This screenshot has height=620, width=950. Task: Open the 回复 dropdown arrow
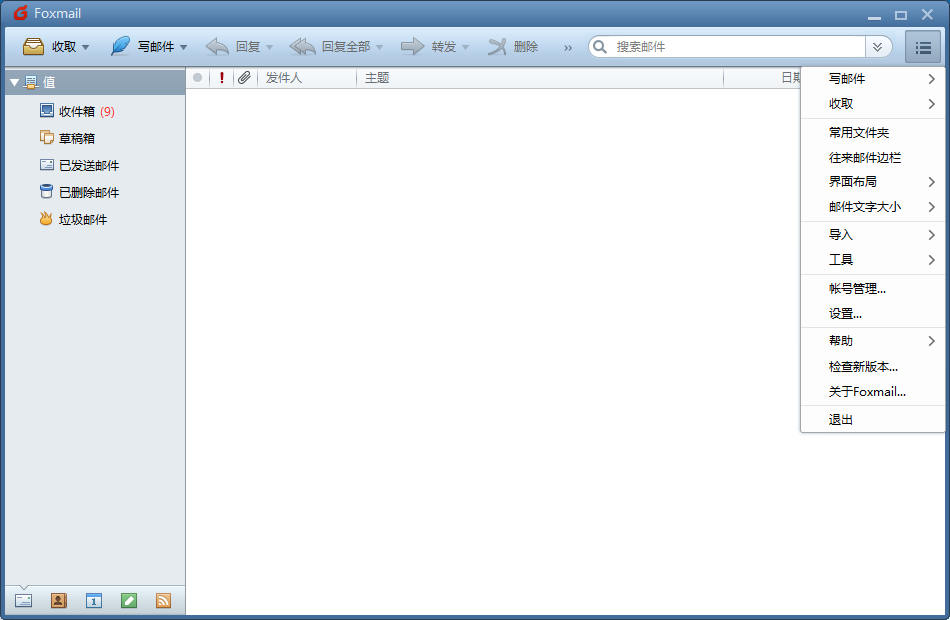click(270, 47)
